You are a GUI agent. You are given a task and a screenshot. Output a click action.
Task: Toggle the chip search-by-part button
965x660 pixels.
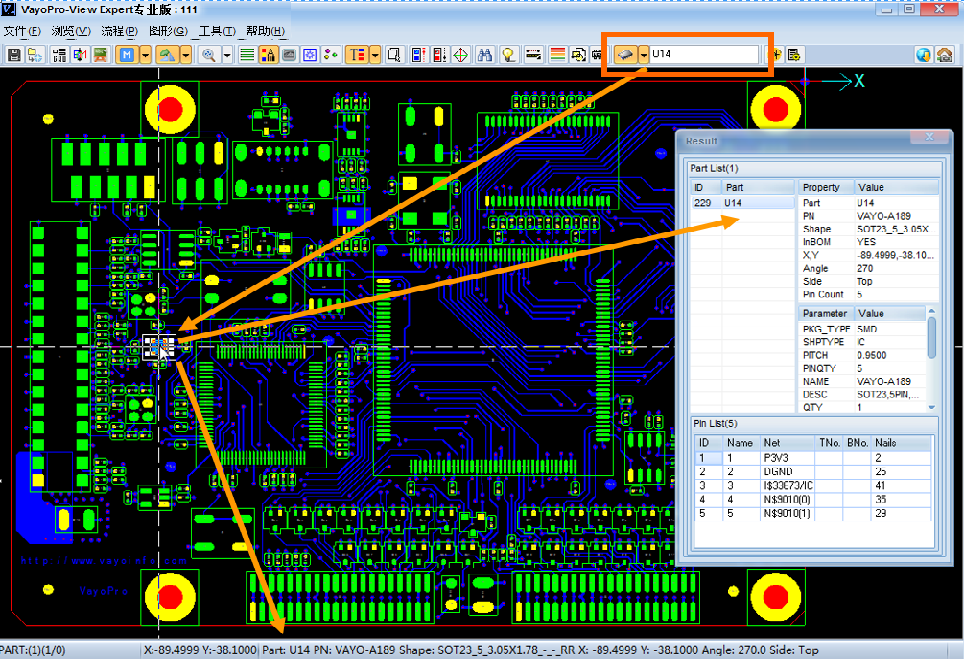click(625, 55)
